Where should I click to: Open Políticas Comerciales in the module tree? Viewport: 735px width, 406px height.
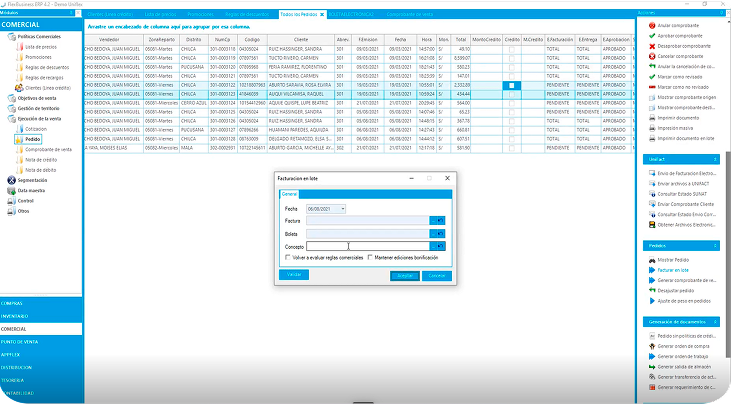(12, 34)
